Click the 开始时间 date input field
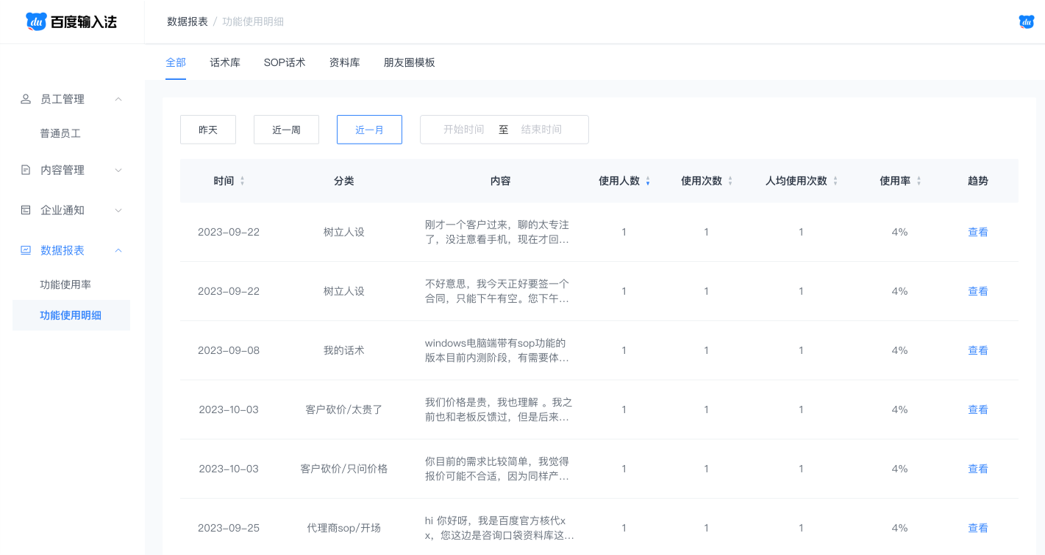The image size is (1045, 555). pos(463,129)
